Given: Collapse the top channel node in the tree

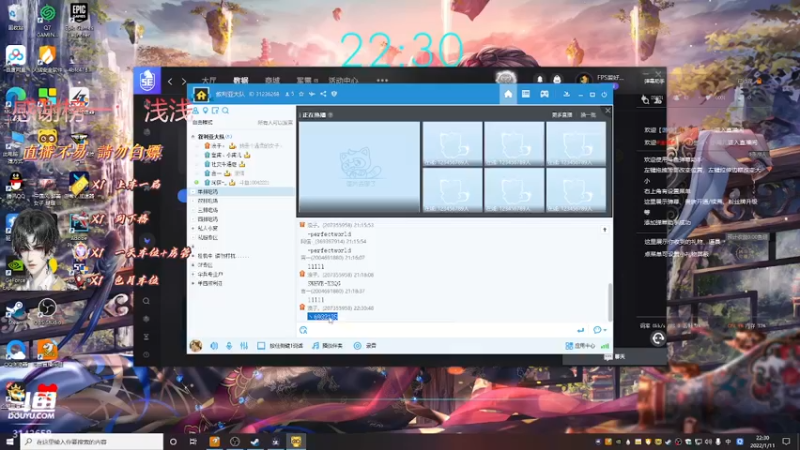Looking at the screenshot, I should (193, 137).
